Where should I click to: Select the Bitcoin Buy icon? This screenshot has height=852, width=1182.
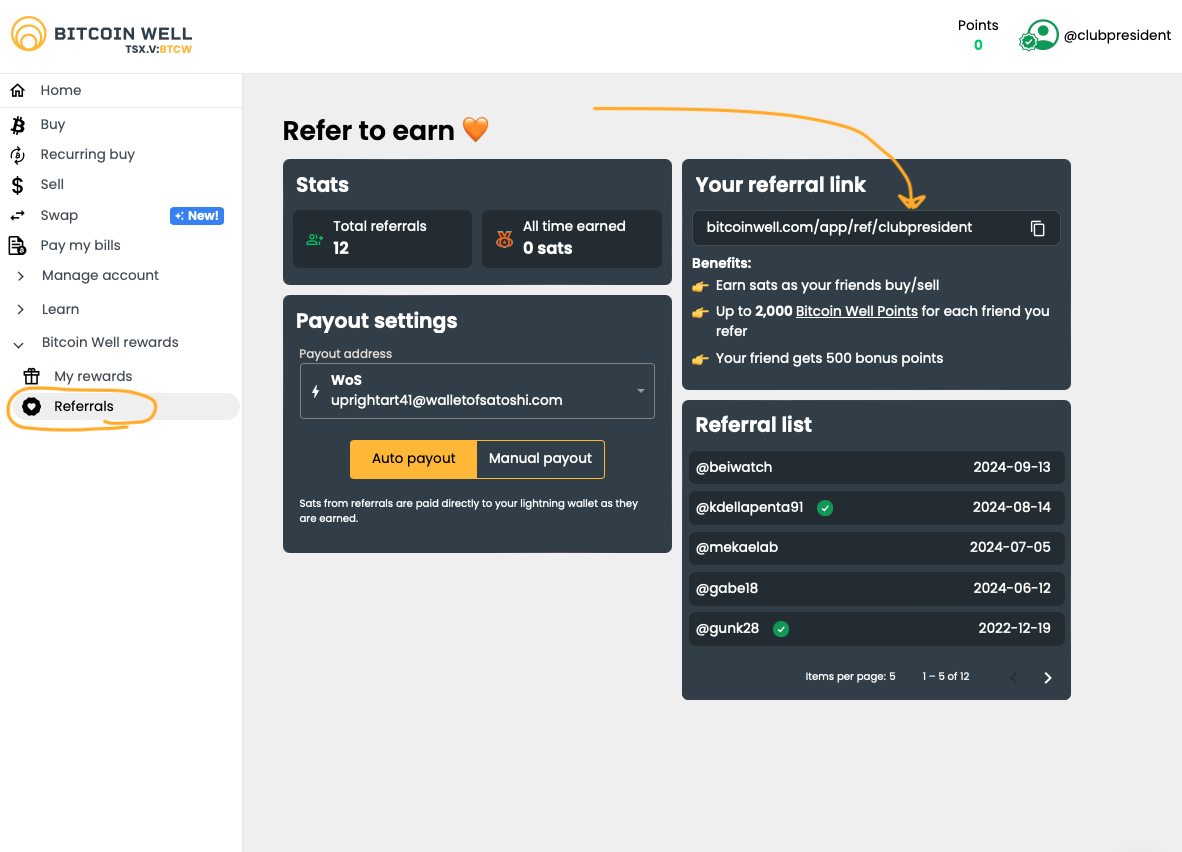click(x=17, y=125)
